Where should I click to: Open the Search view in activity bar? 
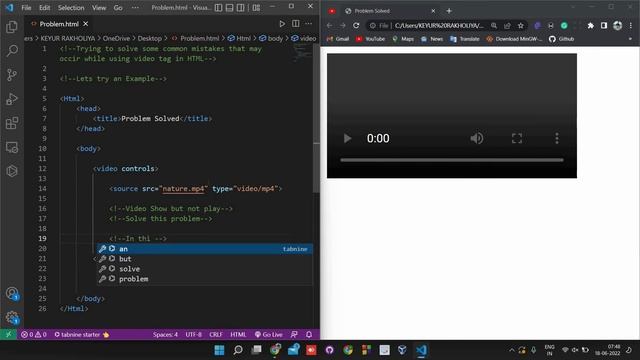point(12,51)
